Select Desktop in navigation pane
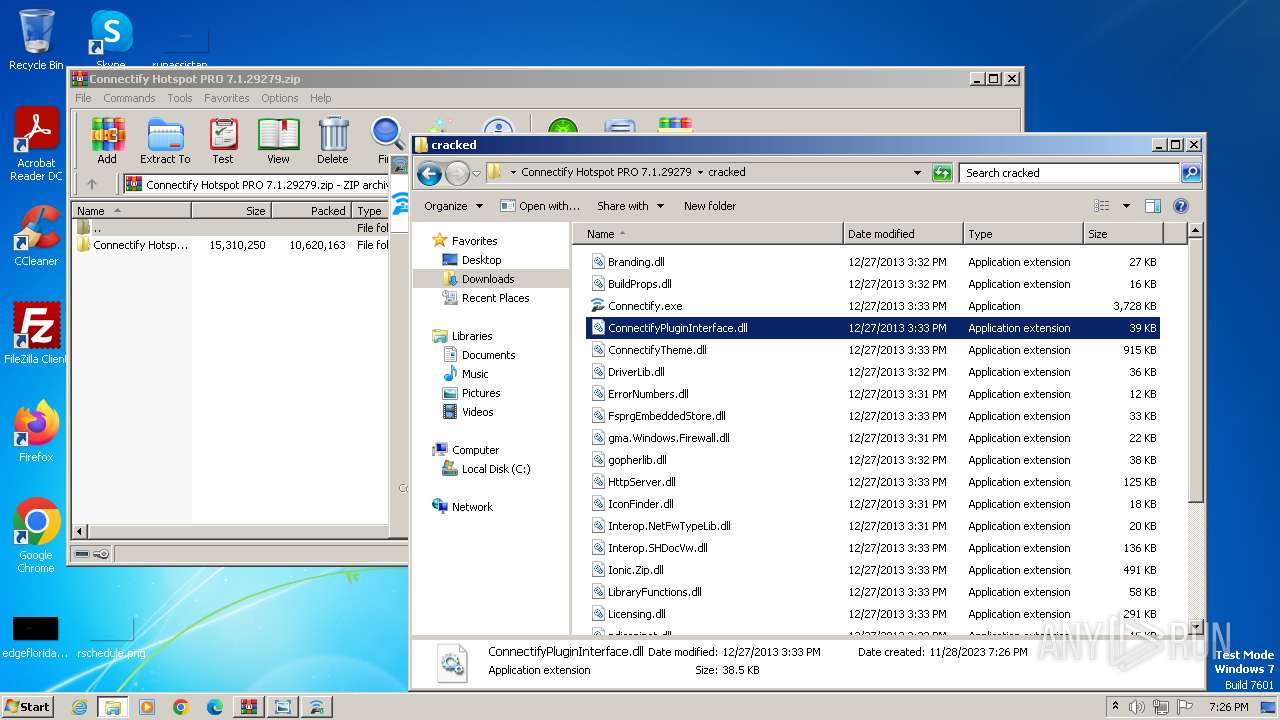Screen dimensions: 1280x720 click(481, 260)
